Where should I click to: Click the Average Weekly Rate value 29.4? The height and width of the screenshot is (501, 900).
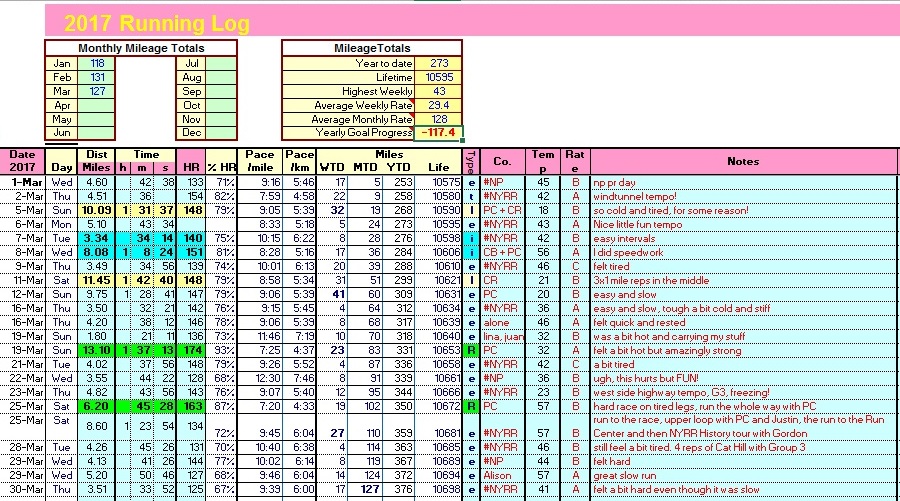pos(438,105)
